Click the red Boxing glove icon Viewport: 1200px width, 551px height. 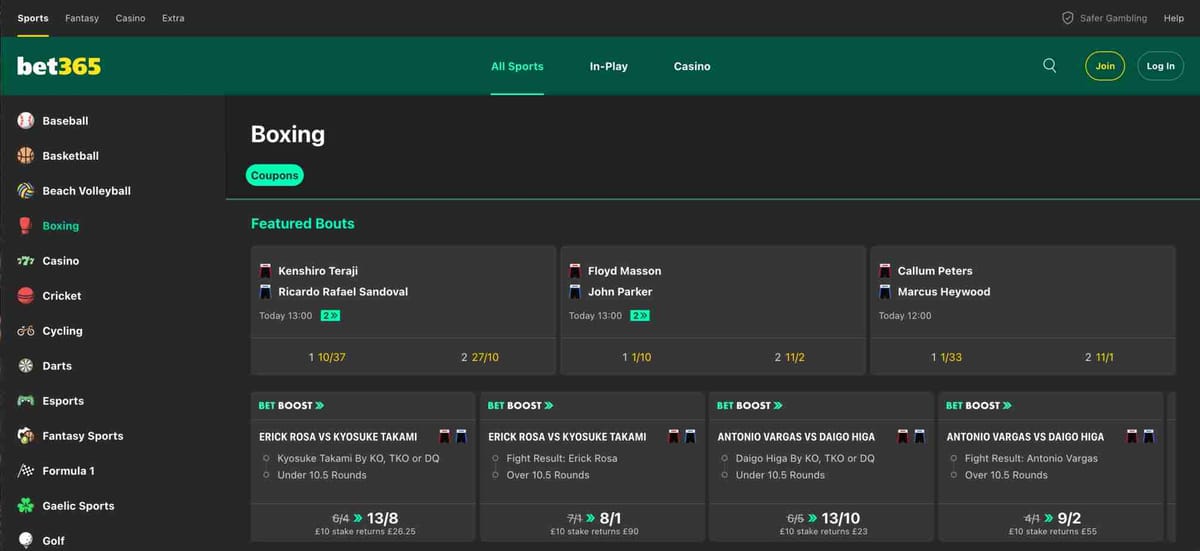[x=26, y=226]
